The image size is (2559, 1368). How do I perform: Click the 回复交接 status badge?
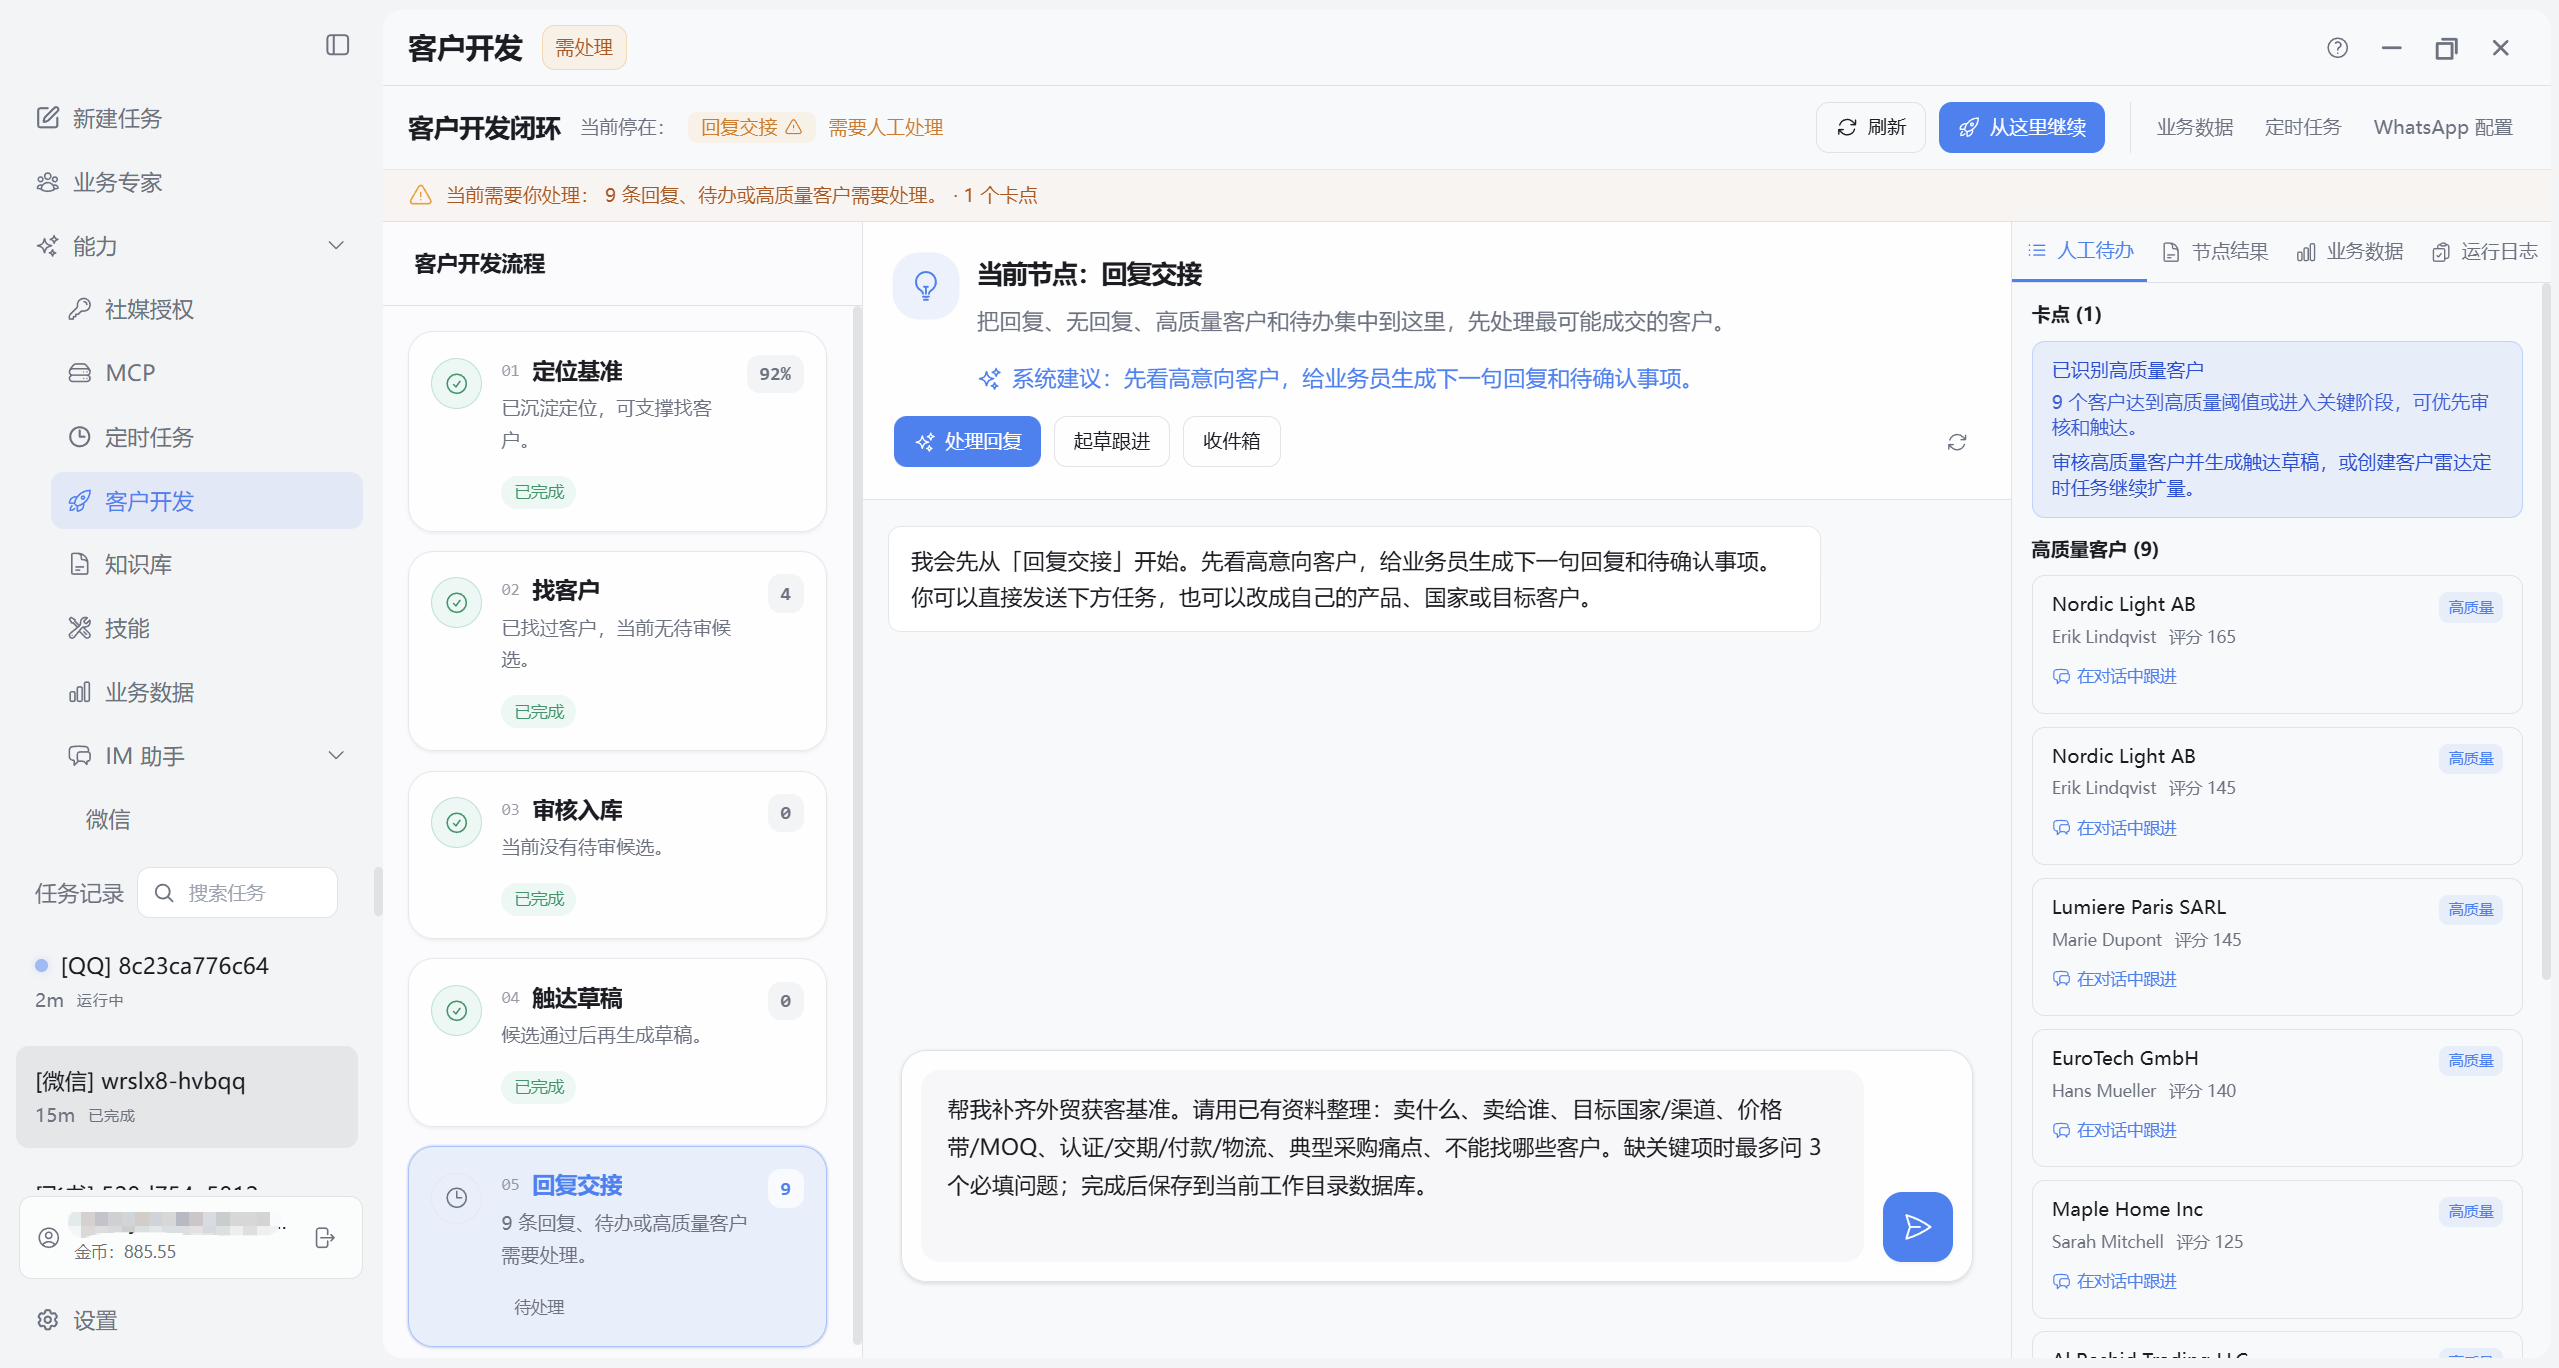point(751,128)
